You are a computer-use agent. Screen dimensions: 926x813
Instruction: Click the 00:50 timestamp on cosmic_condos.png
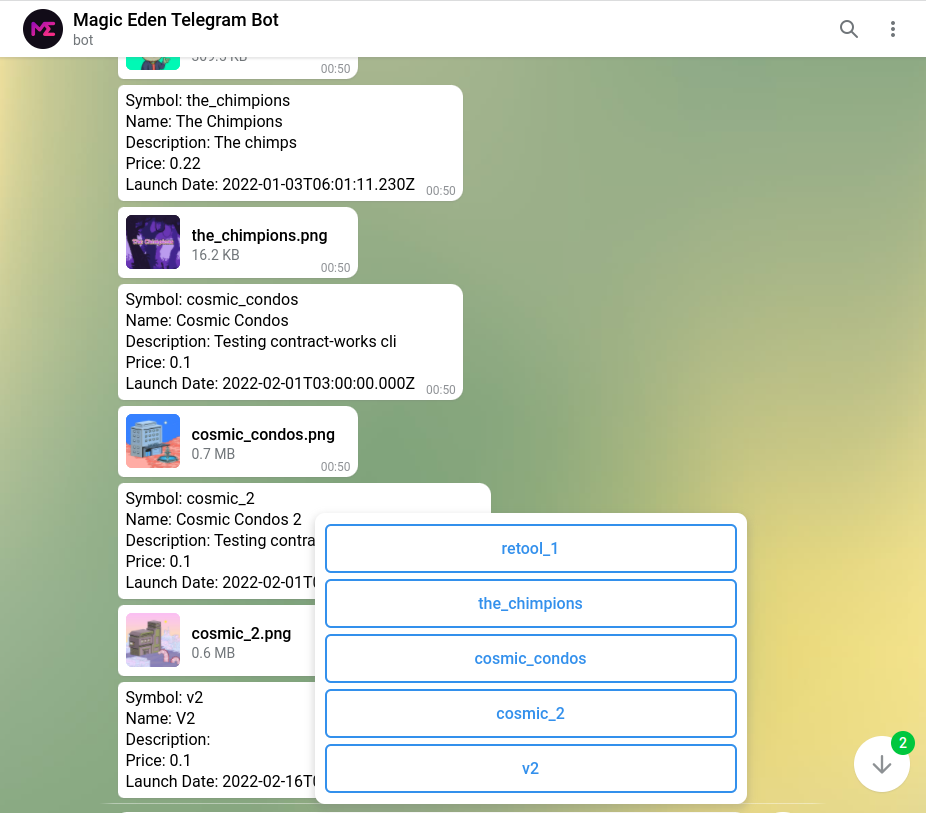pos(335,466)
